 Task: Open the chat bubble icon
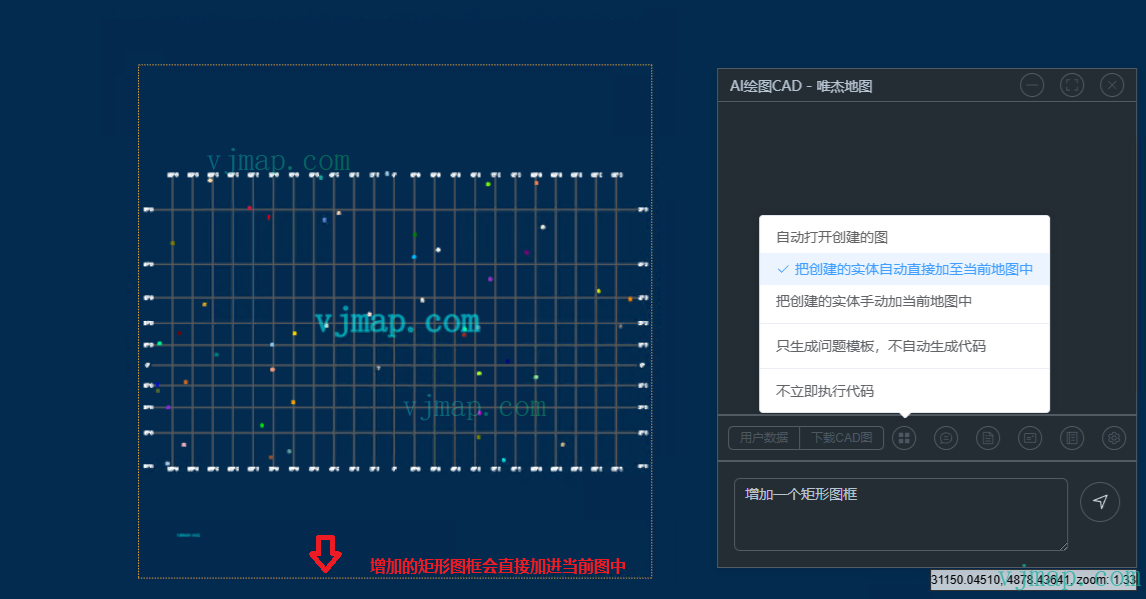(x=946, y=438)
